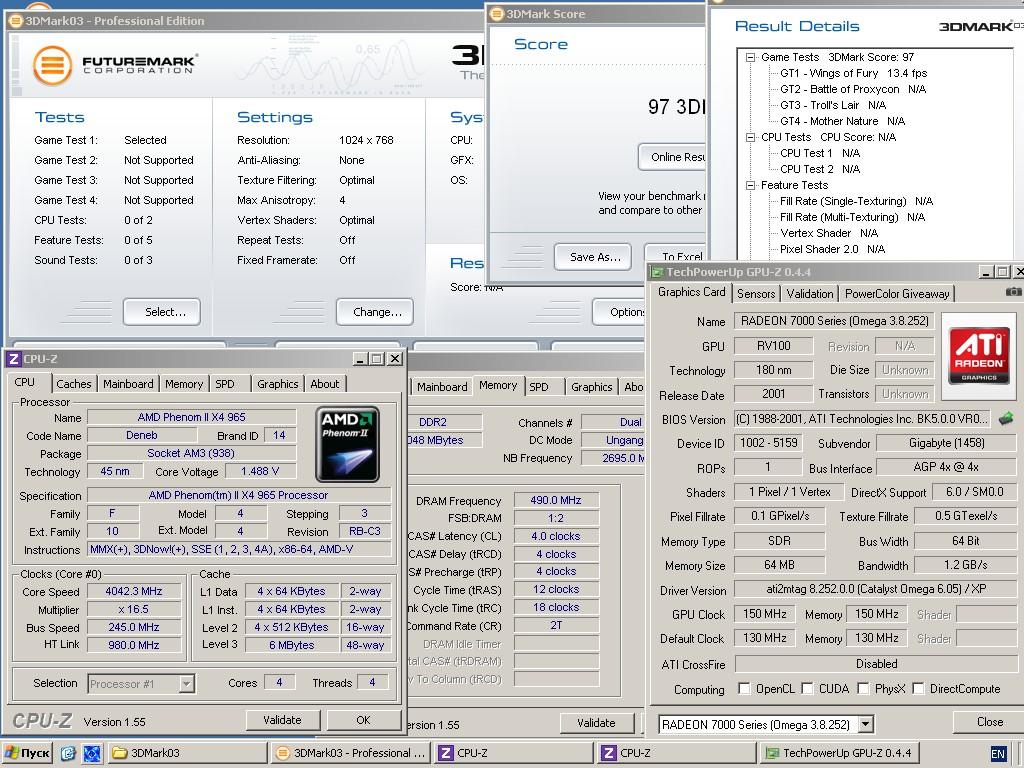Enable the PhysX checkbox
The width and height of the screenshot is (1024, 768).
863,688
